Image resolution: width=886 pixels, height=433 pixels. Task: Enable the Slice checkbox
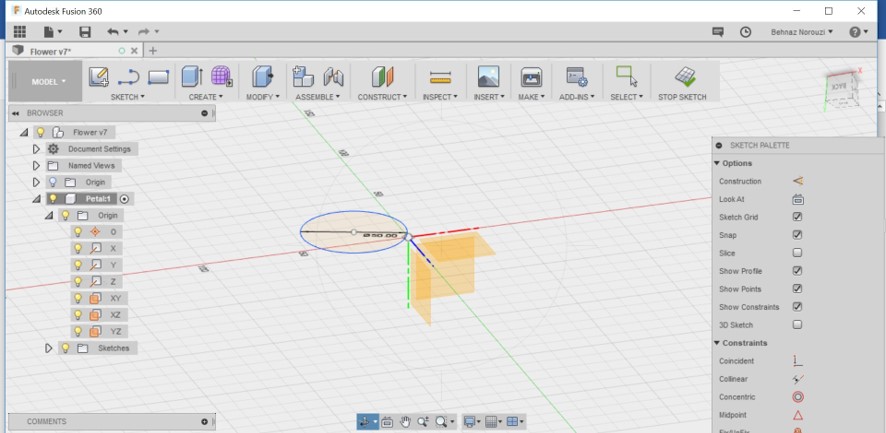797,253
